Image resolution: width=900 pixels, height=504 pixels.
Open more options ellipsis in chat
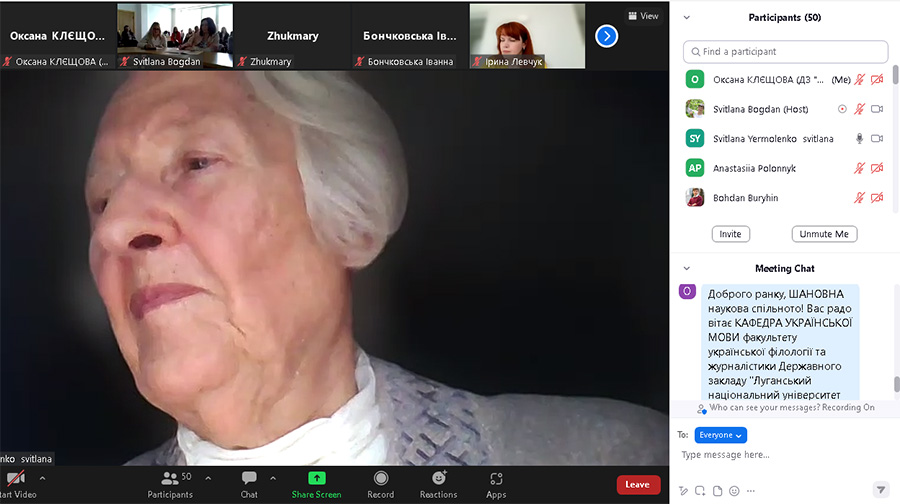coord(751,491)
